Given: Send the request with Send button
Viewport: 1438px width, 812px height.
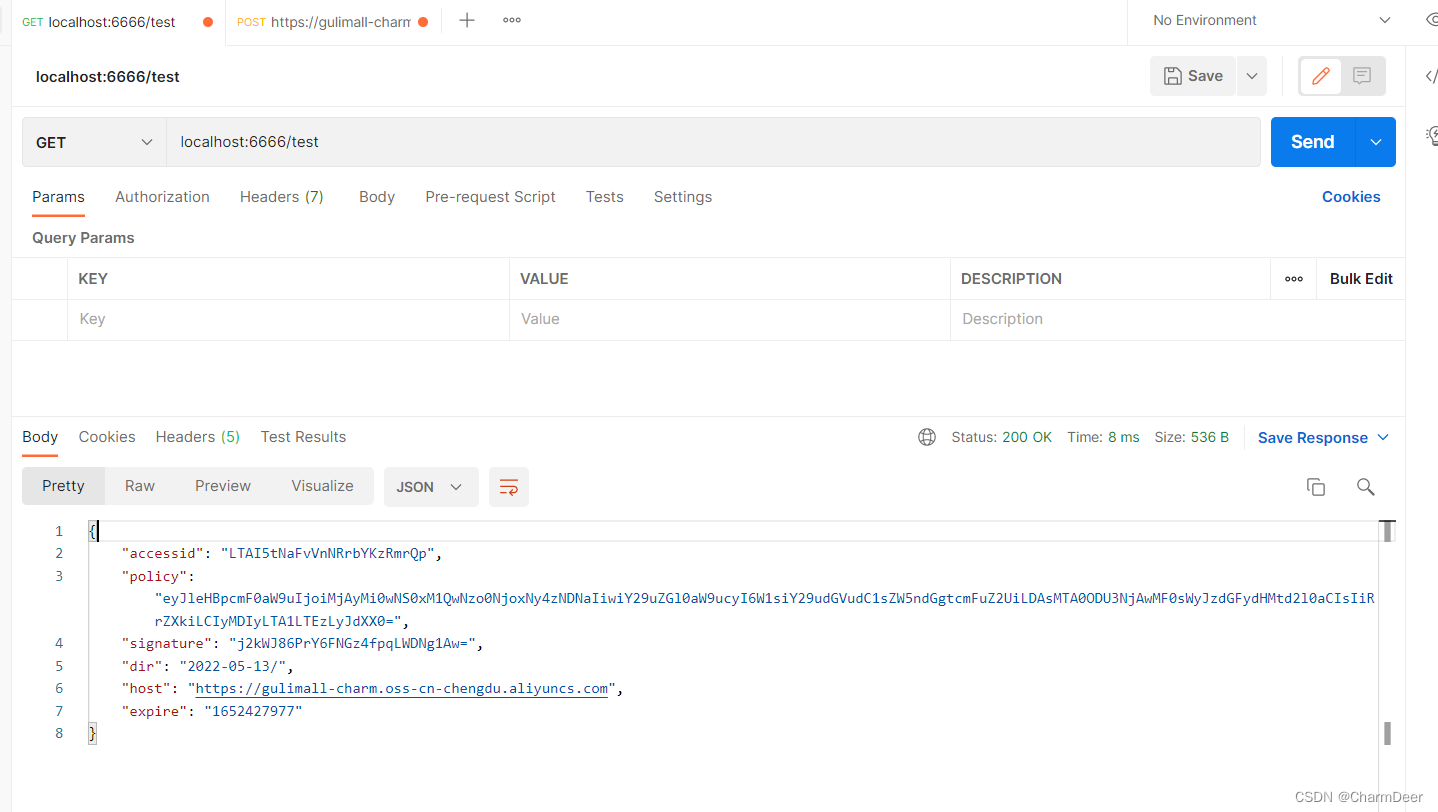Looking at the screenshot, I should 1312,142.
